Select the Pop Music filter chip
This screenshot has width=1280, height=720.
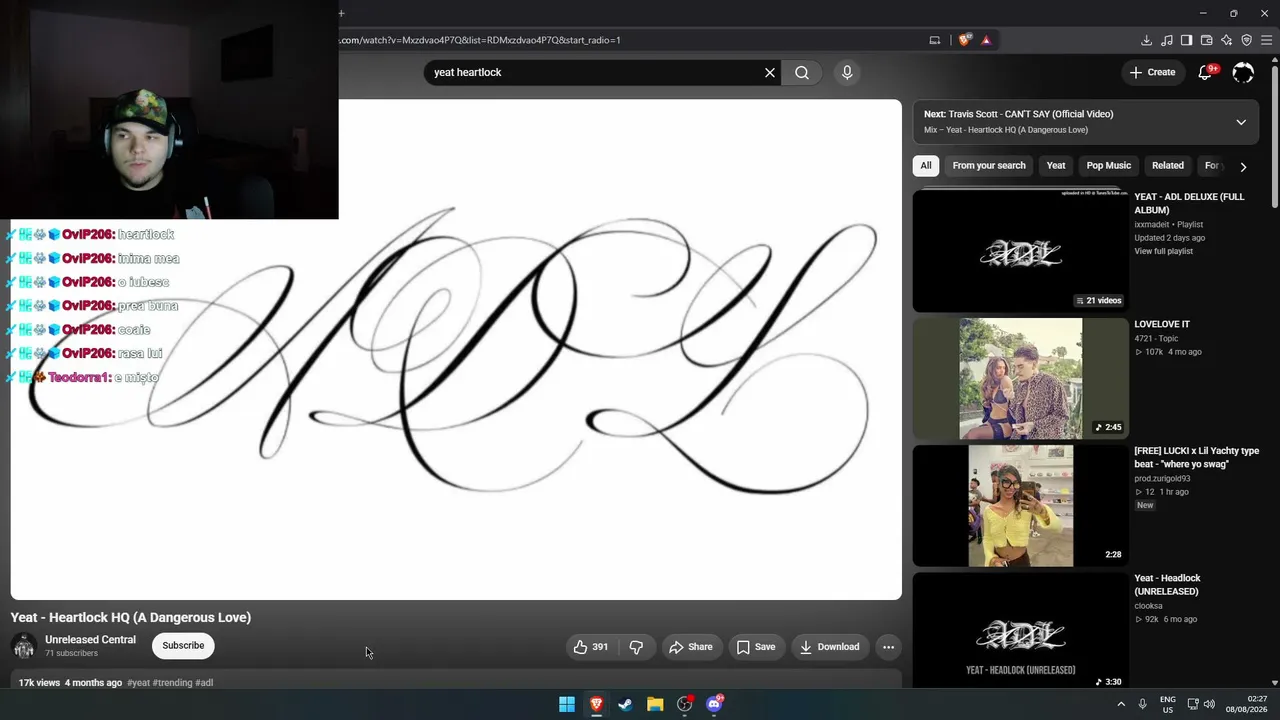pos(1109,166)
